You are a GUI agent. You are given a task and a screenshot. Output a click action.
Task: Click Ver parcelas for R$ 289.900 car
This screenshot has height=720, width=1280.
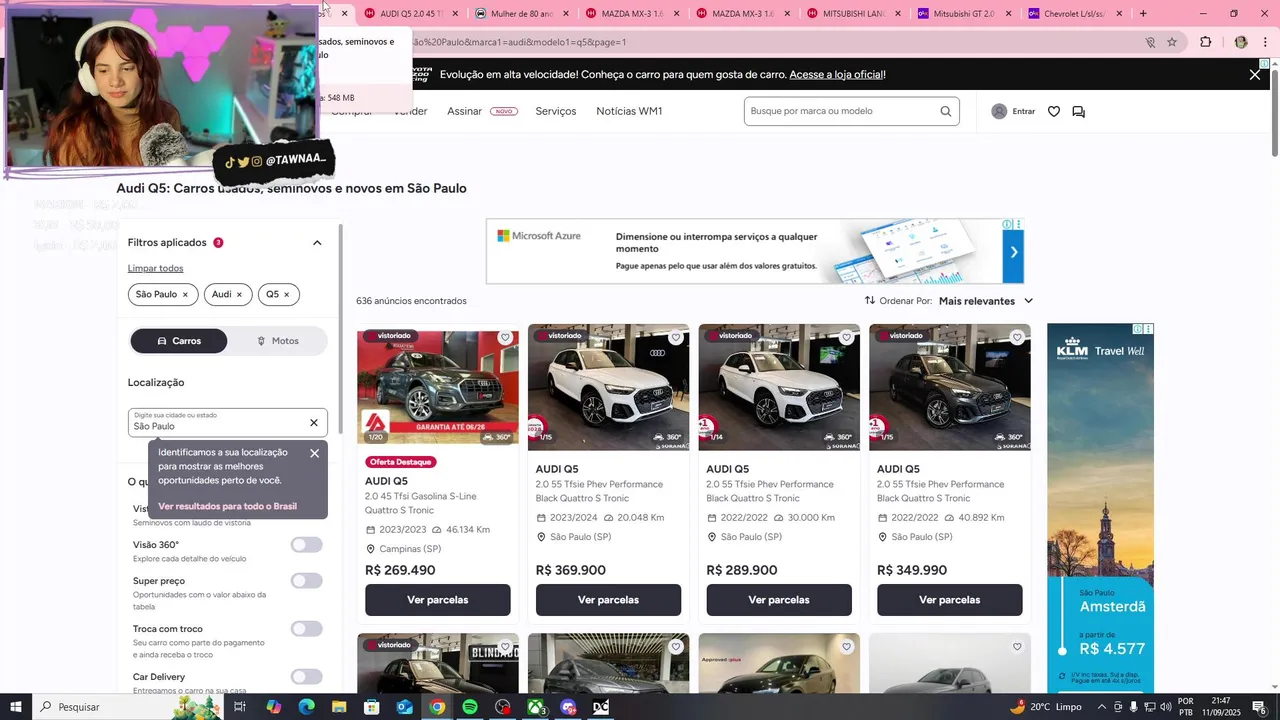[779, 600]
